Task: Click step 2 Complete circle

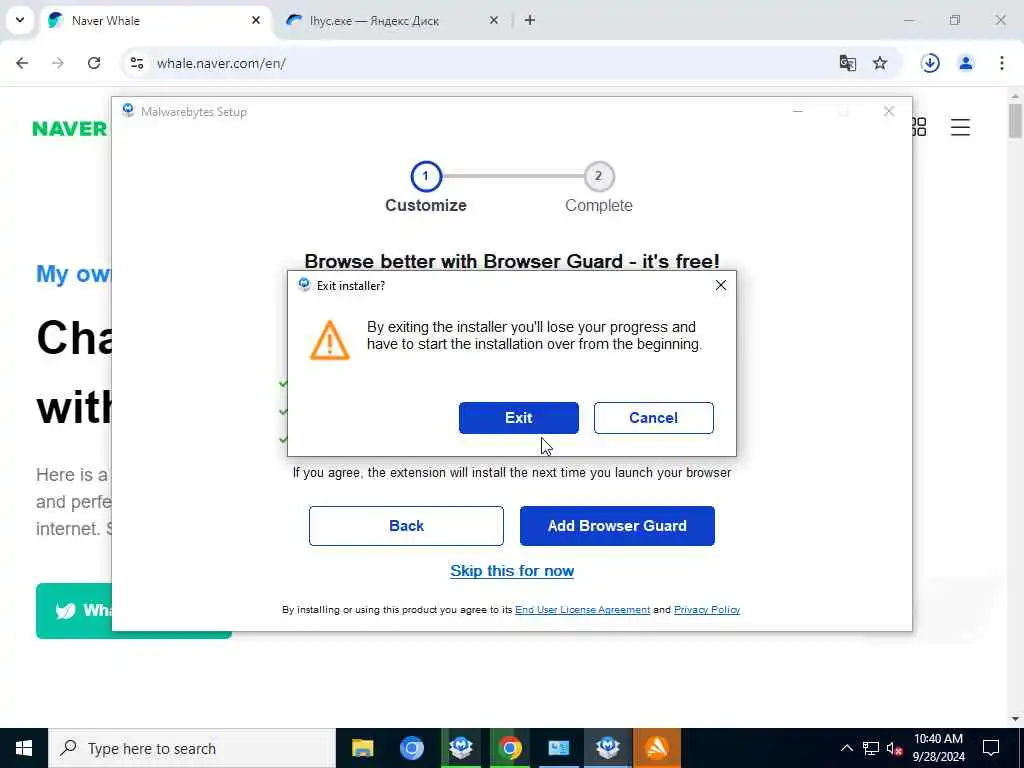Action: coord(598,176)
